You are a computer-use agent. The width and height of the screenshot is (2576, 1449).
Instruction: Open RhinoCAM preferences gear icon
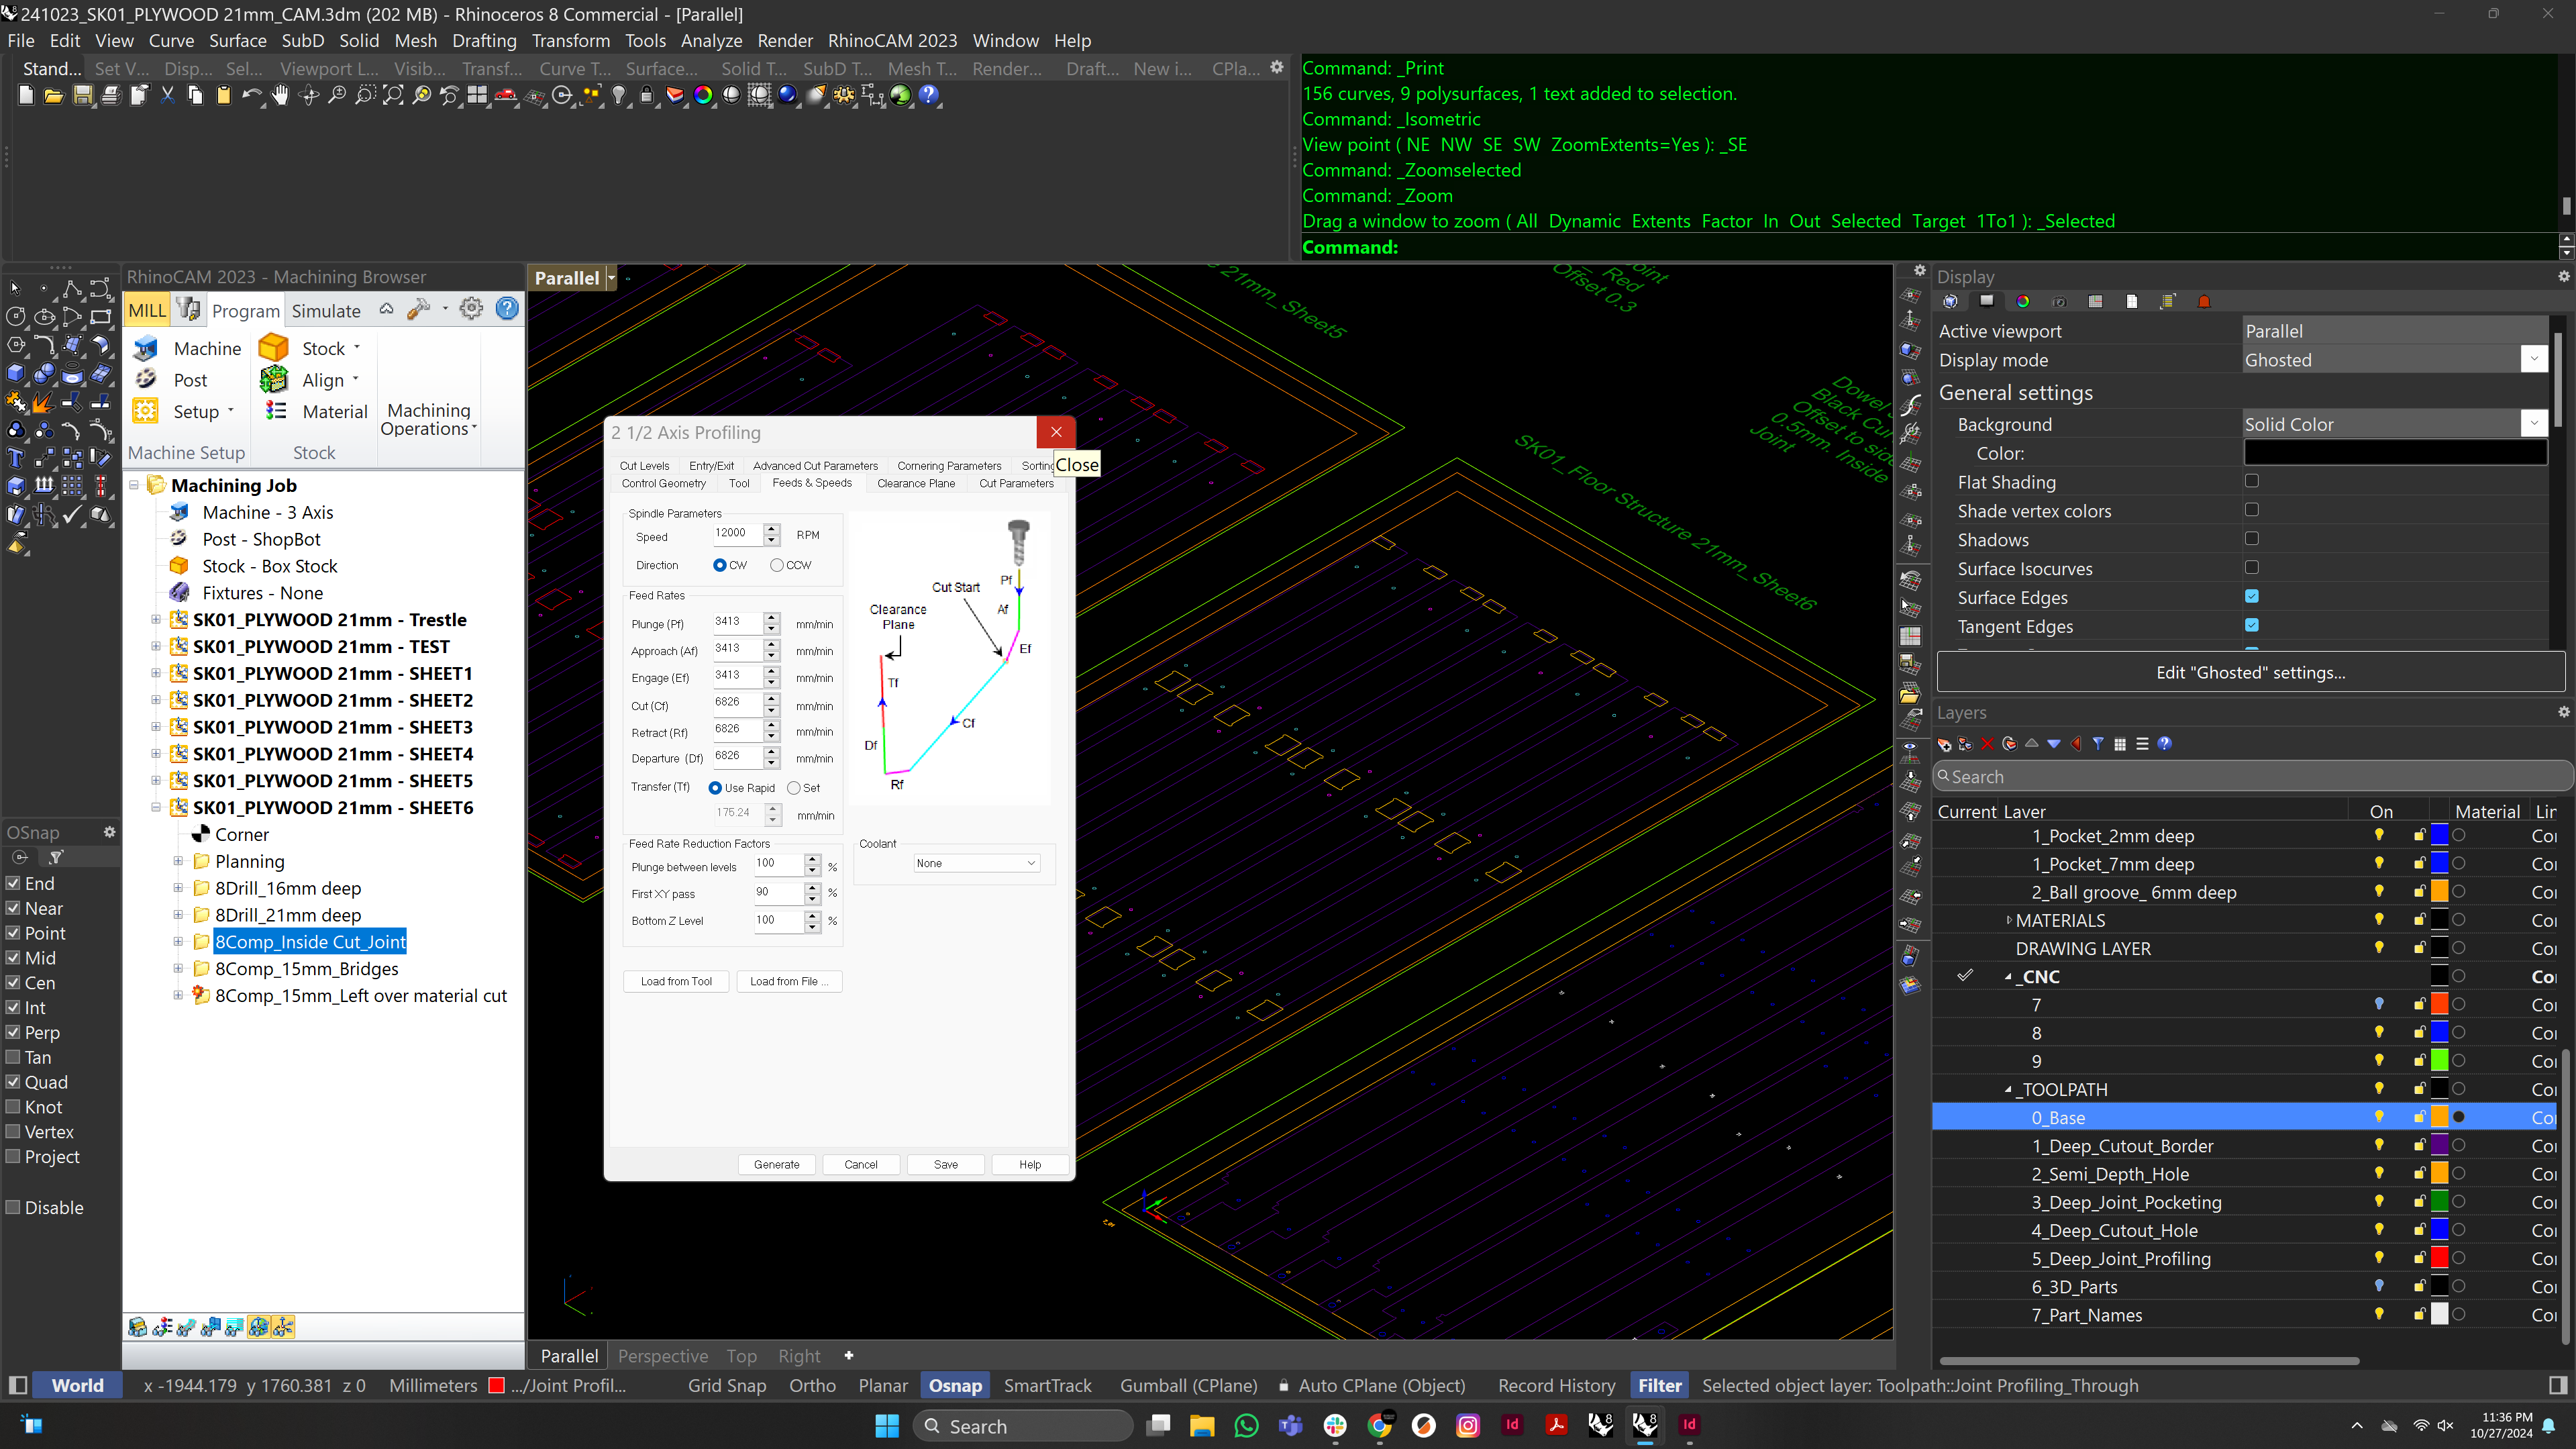[471, 309]
